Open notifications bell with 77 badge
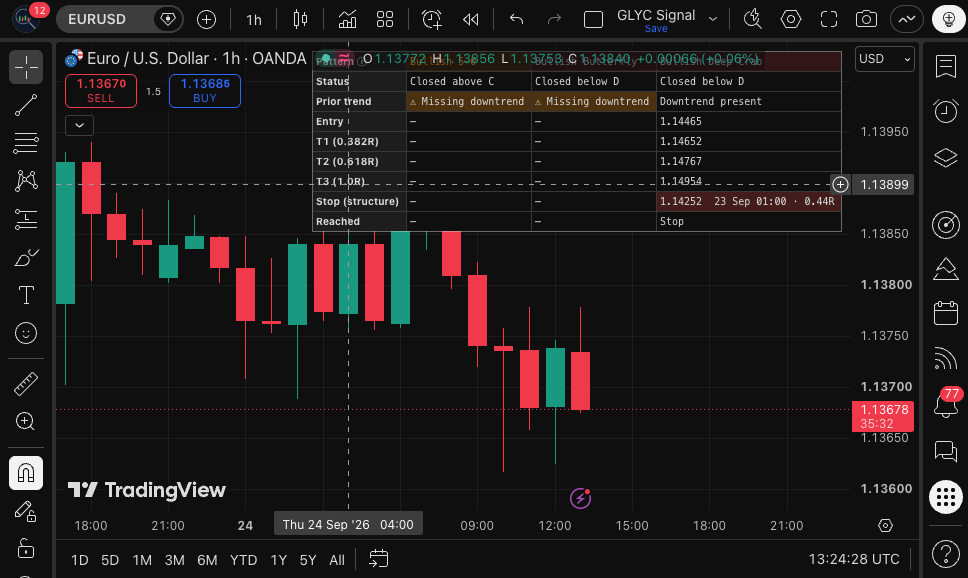Image resolution: width=968 pixels, height=578 pixels. tap(946, 406)
